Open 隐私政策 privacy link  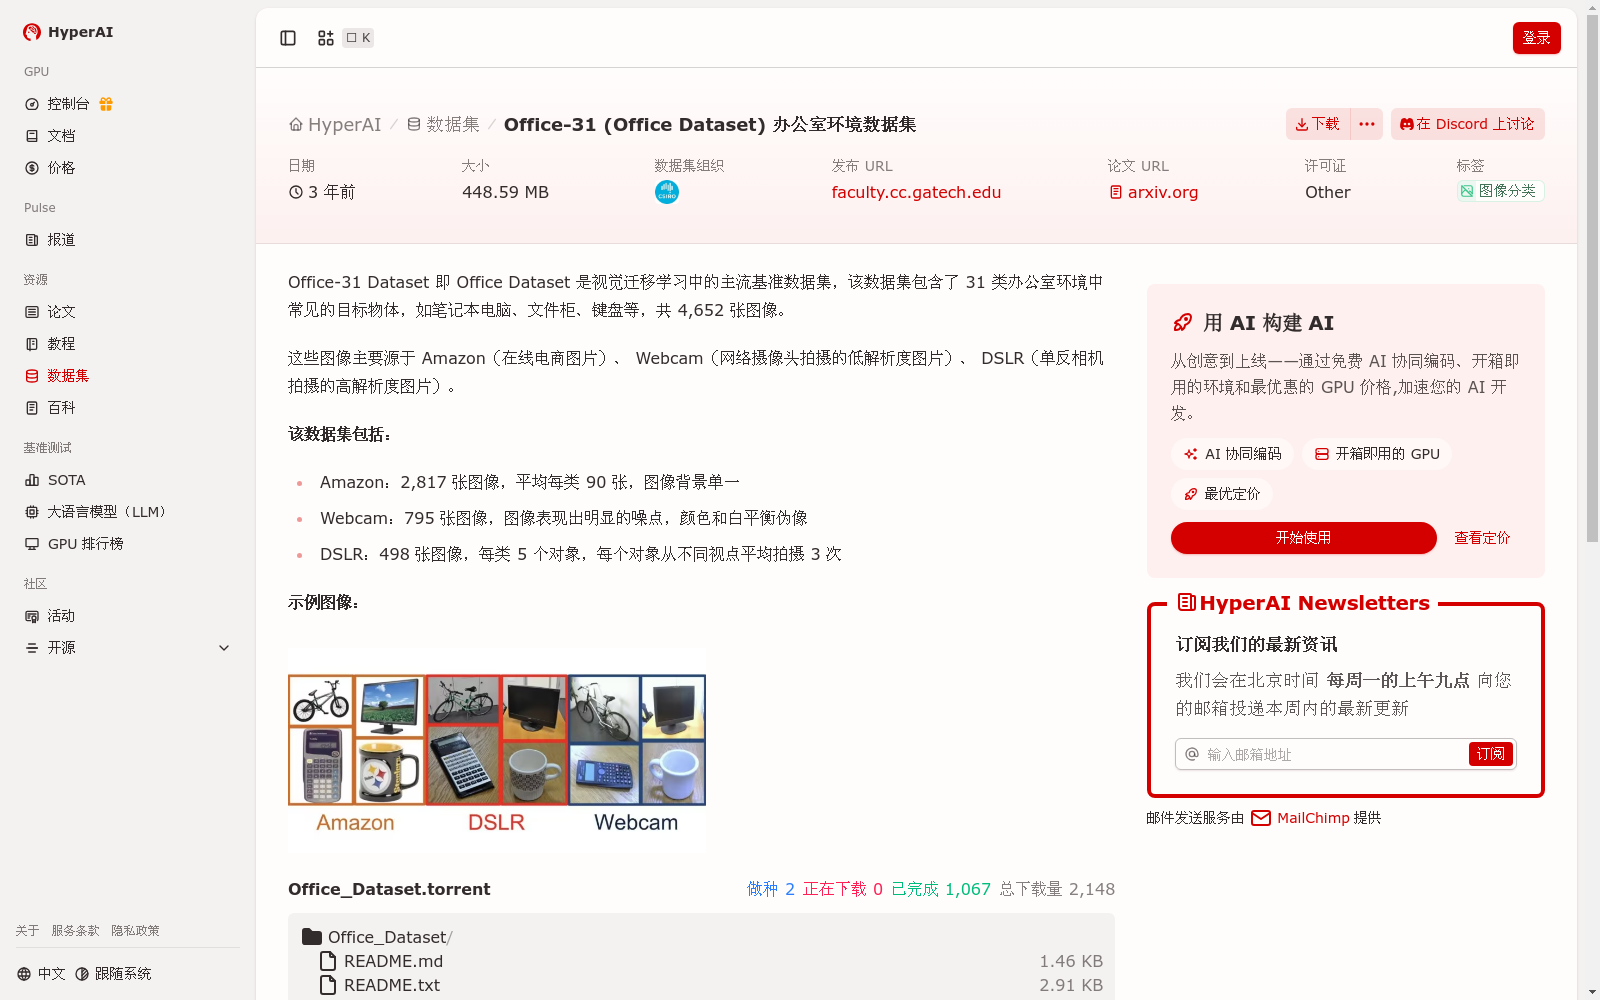point(135,931)
